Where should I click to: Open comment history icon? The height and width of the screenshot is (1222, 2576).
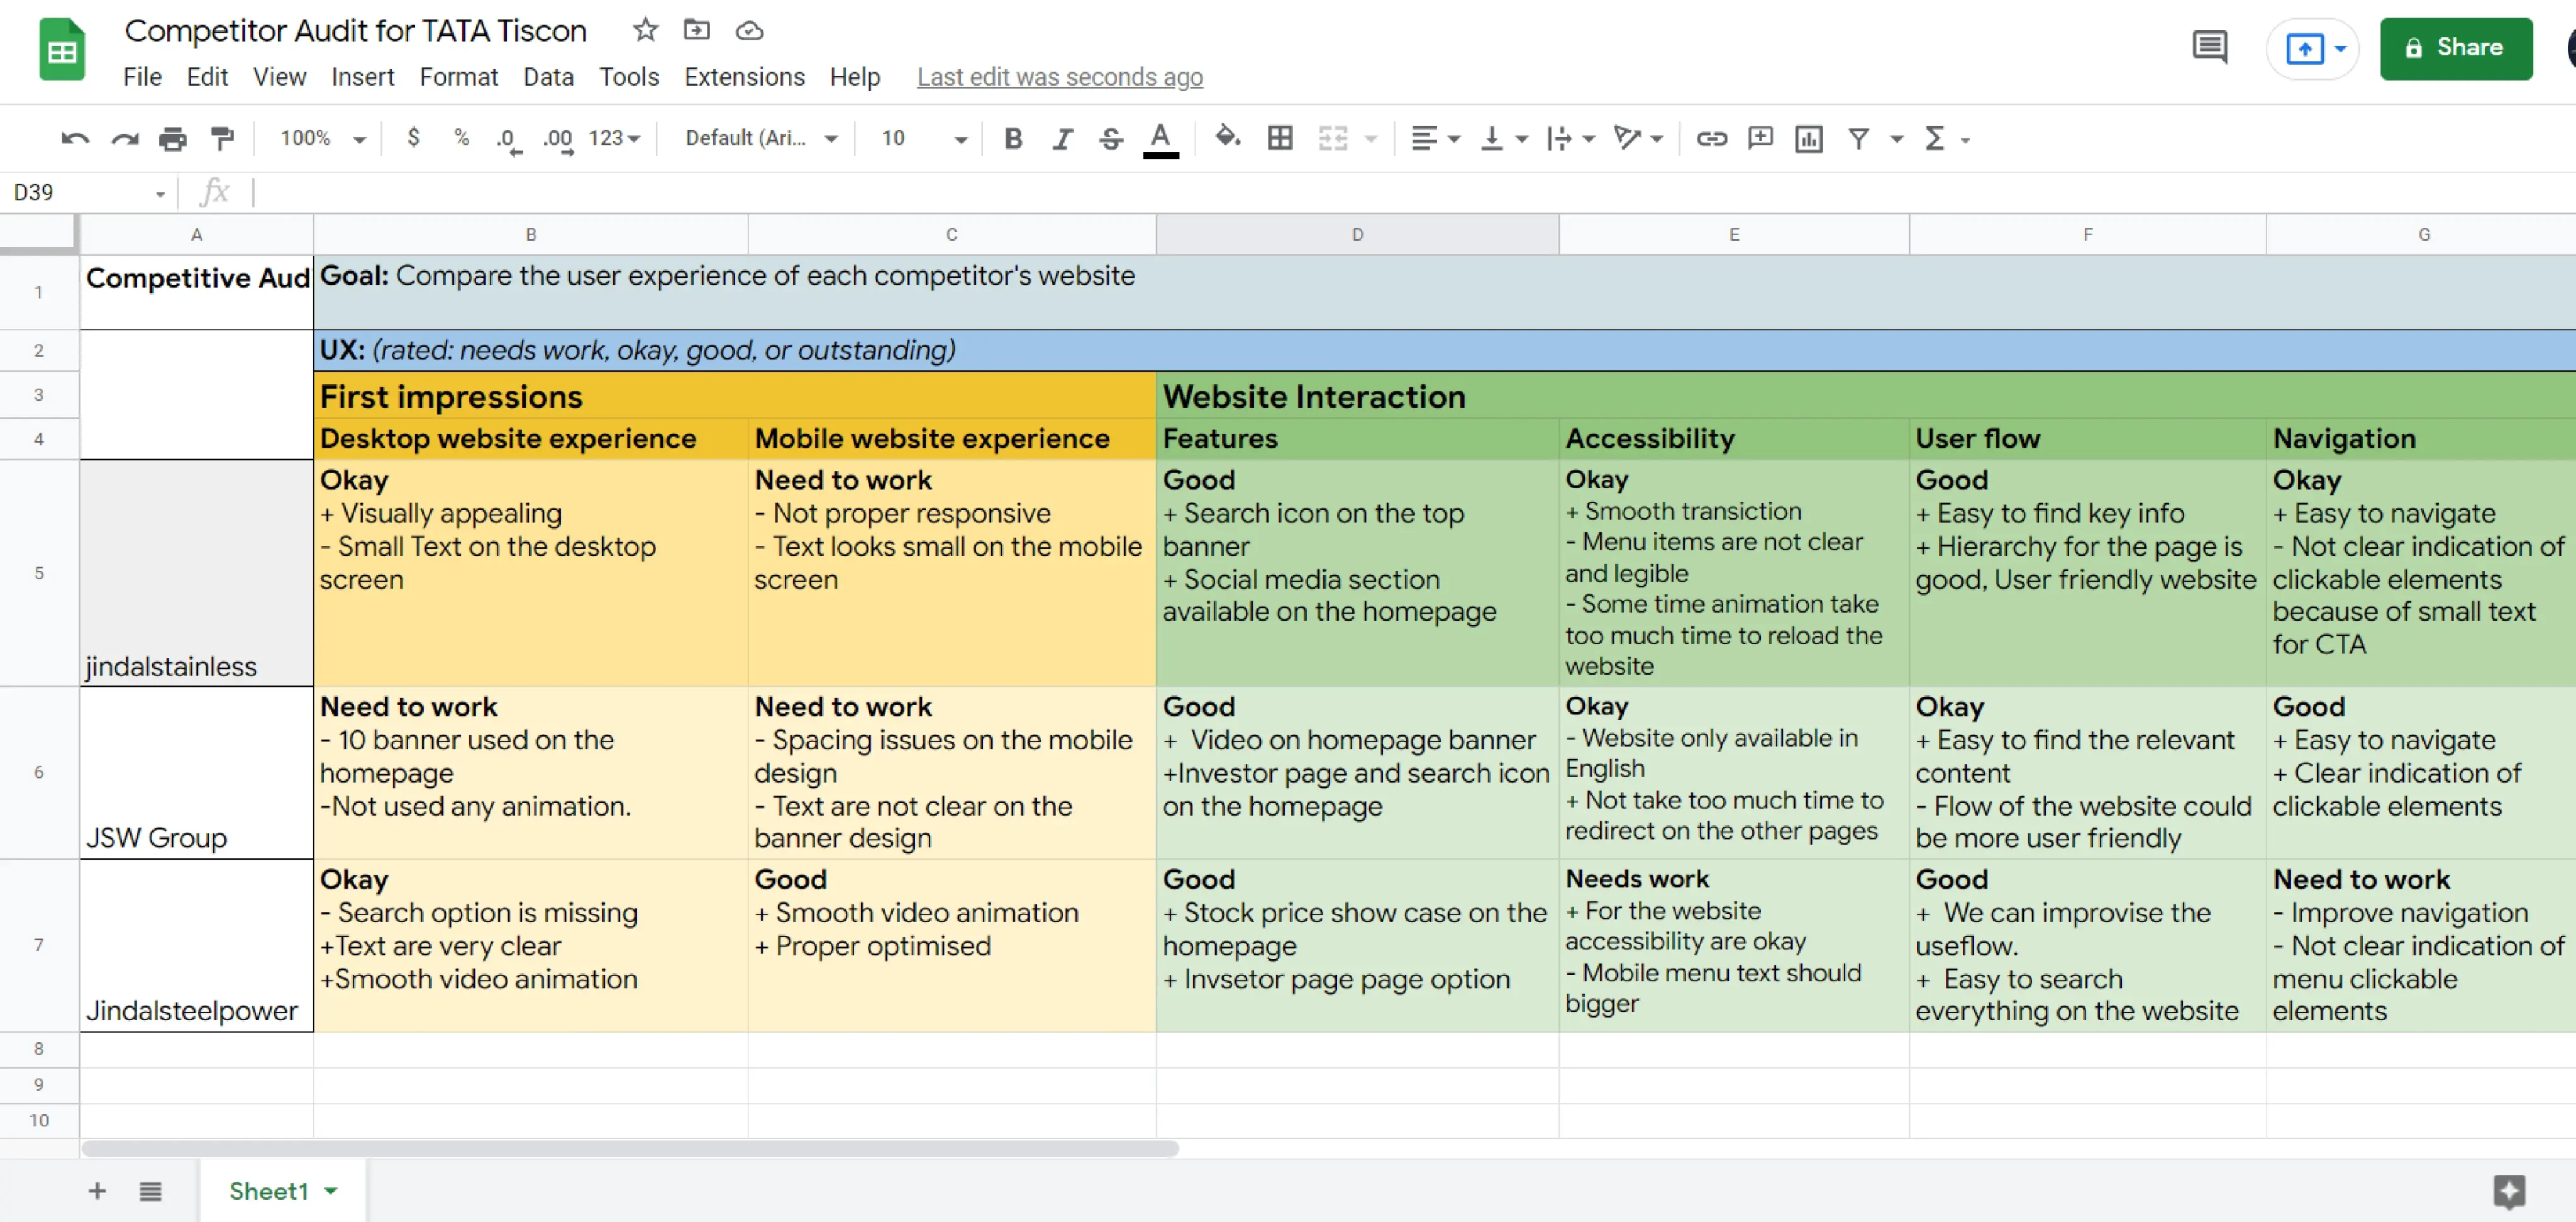2209,47
